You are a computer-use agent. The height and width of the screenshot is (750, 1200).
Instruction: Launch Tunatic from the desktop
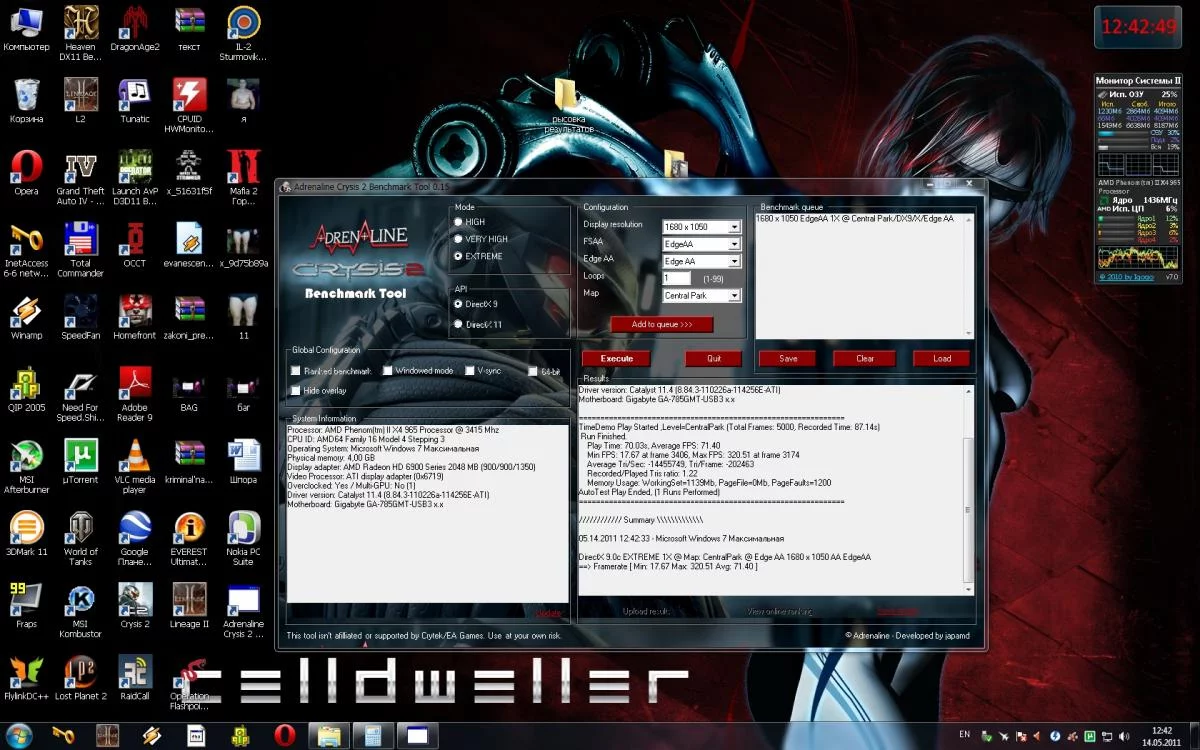134,100
